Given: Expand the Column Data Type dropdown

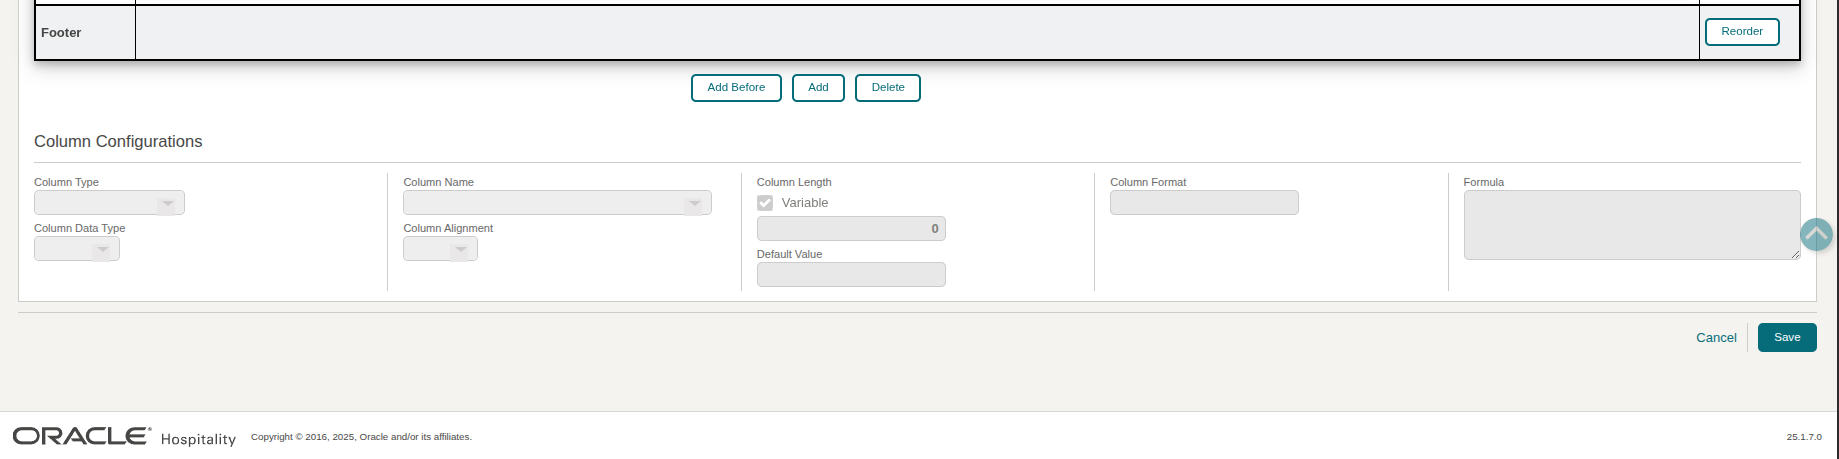Looking at the screenshot, I should (x=77, y=249).
